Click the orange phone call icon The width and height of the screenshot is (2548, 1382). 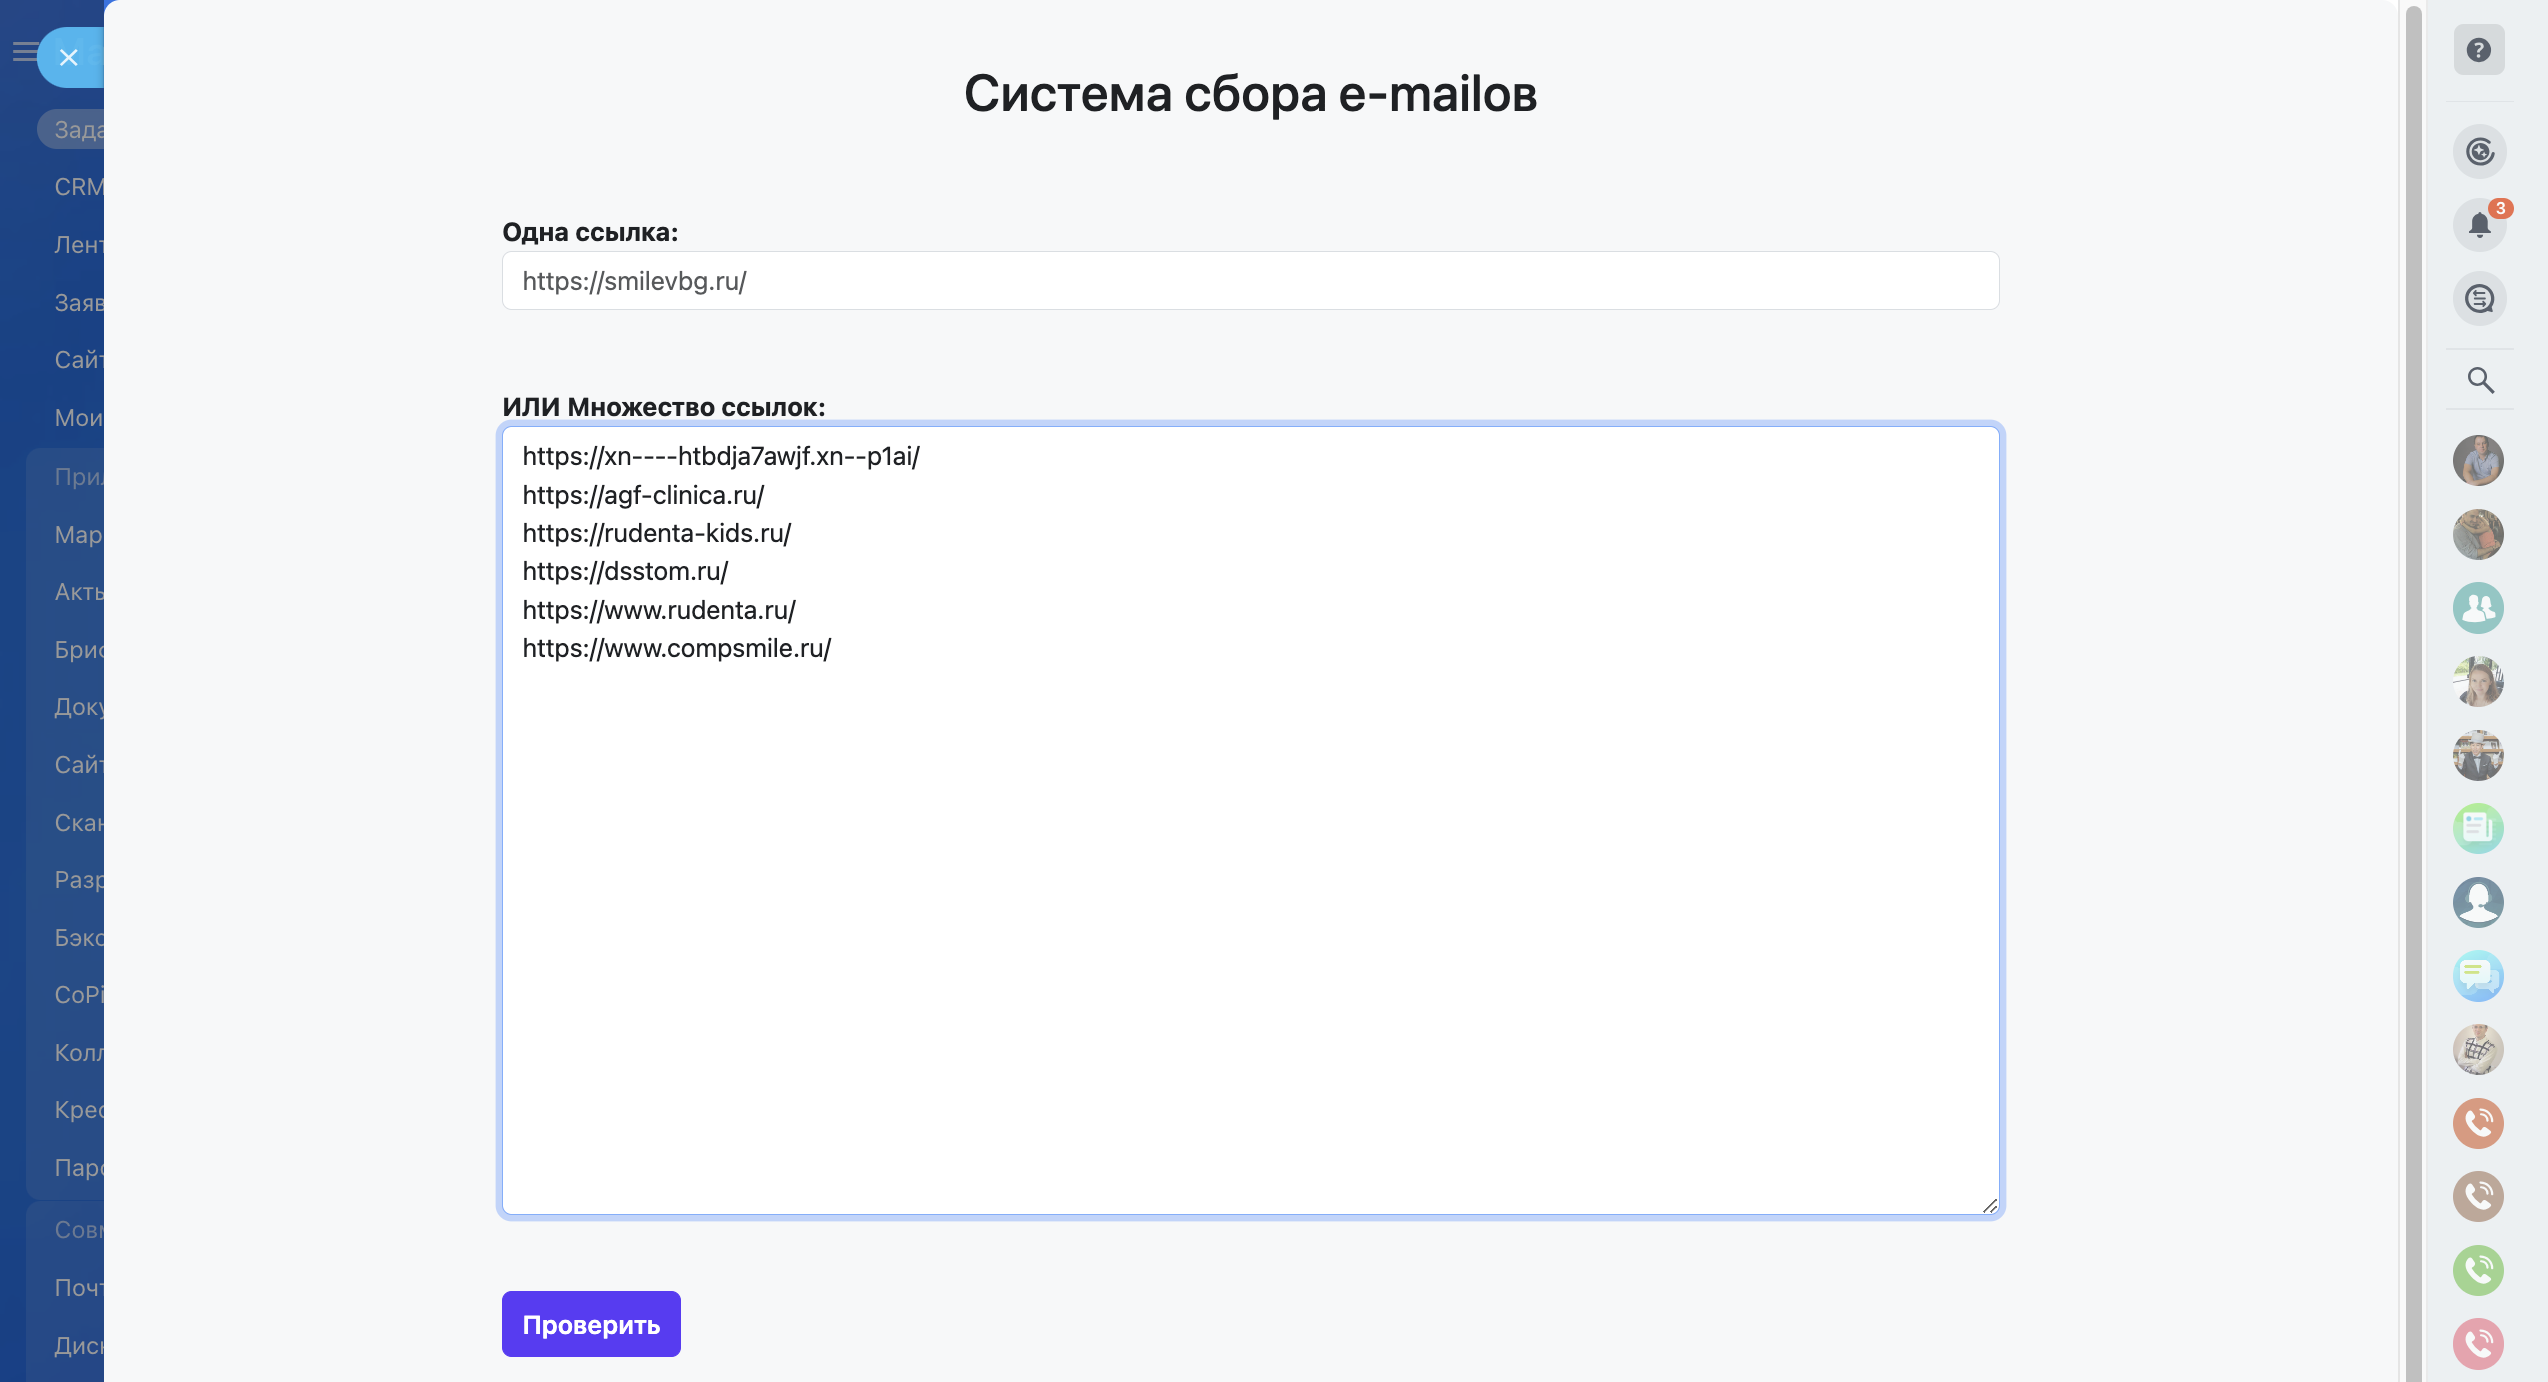(2477, 1123)
